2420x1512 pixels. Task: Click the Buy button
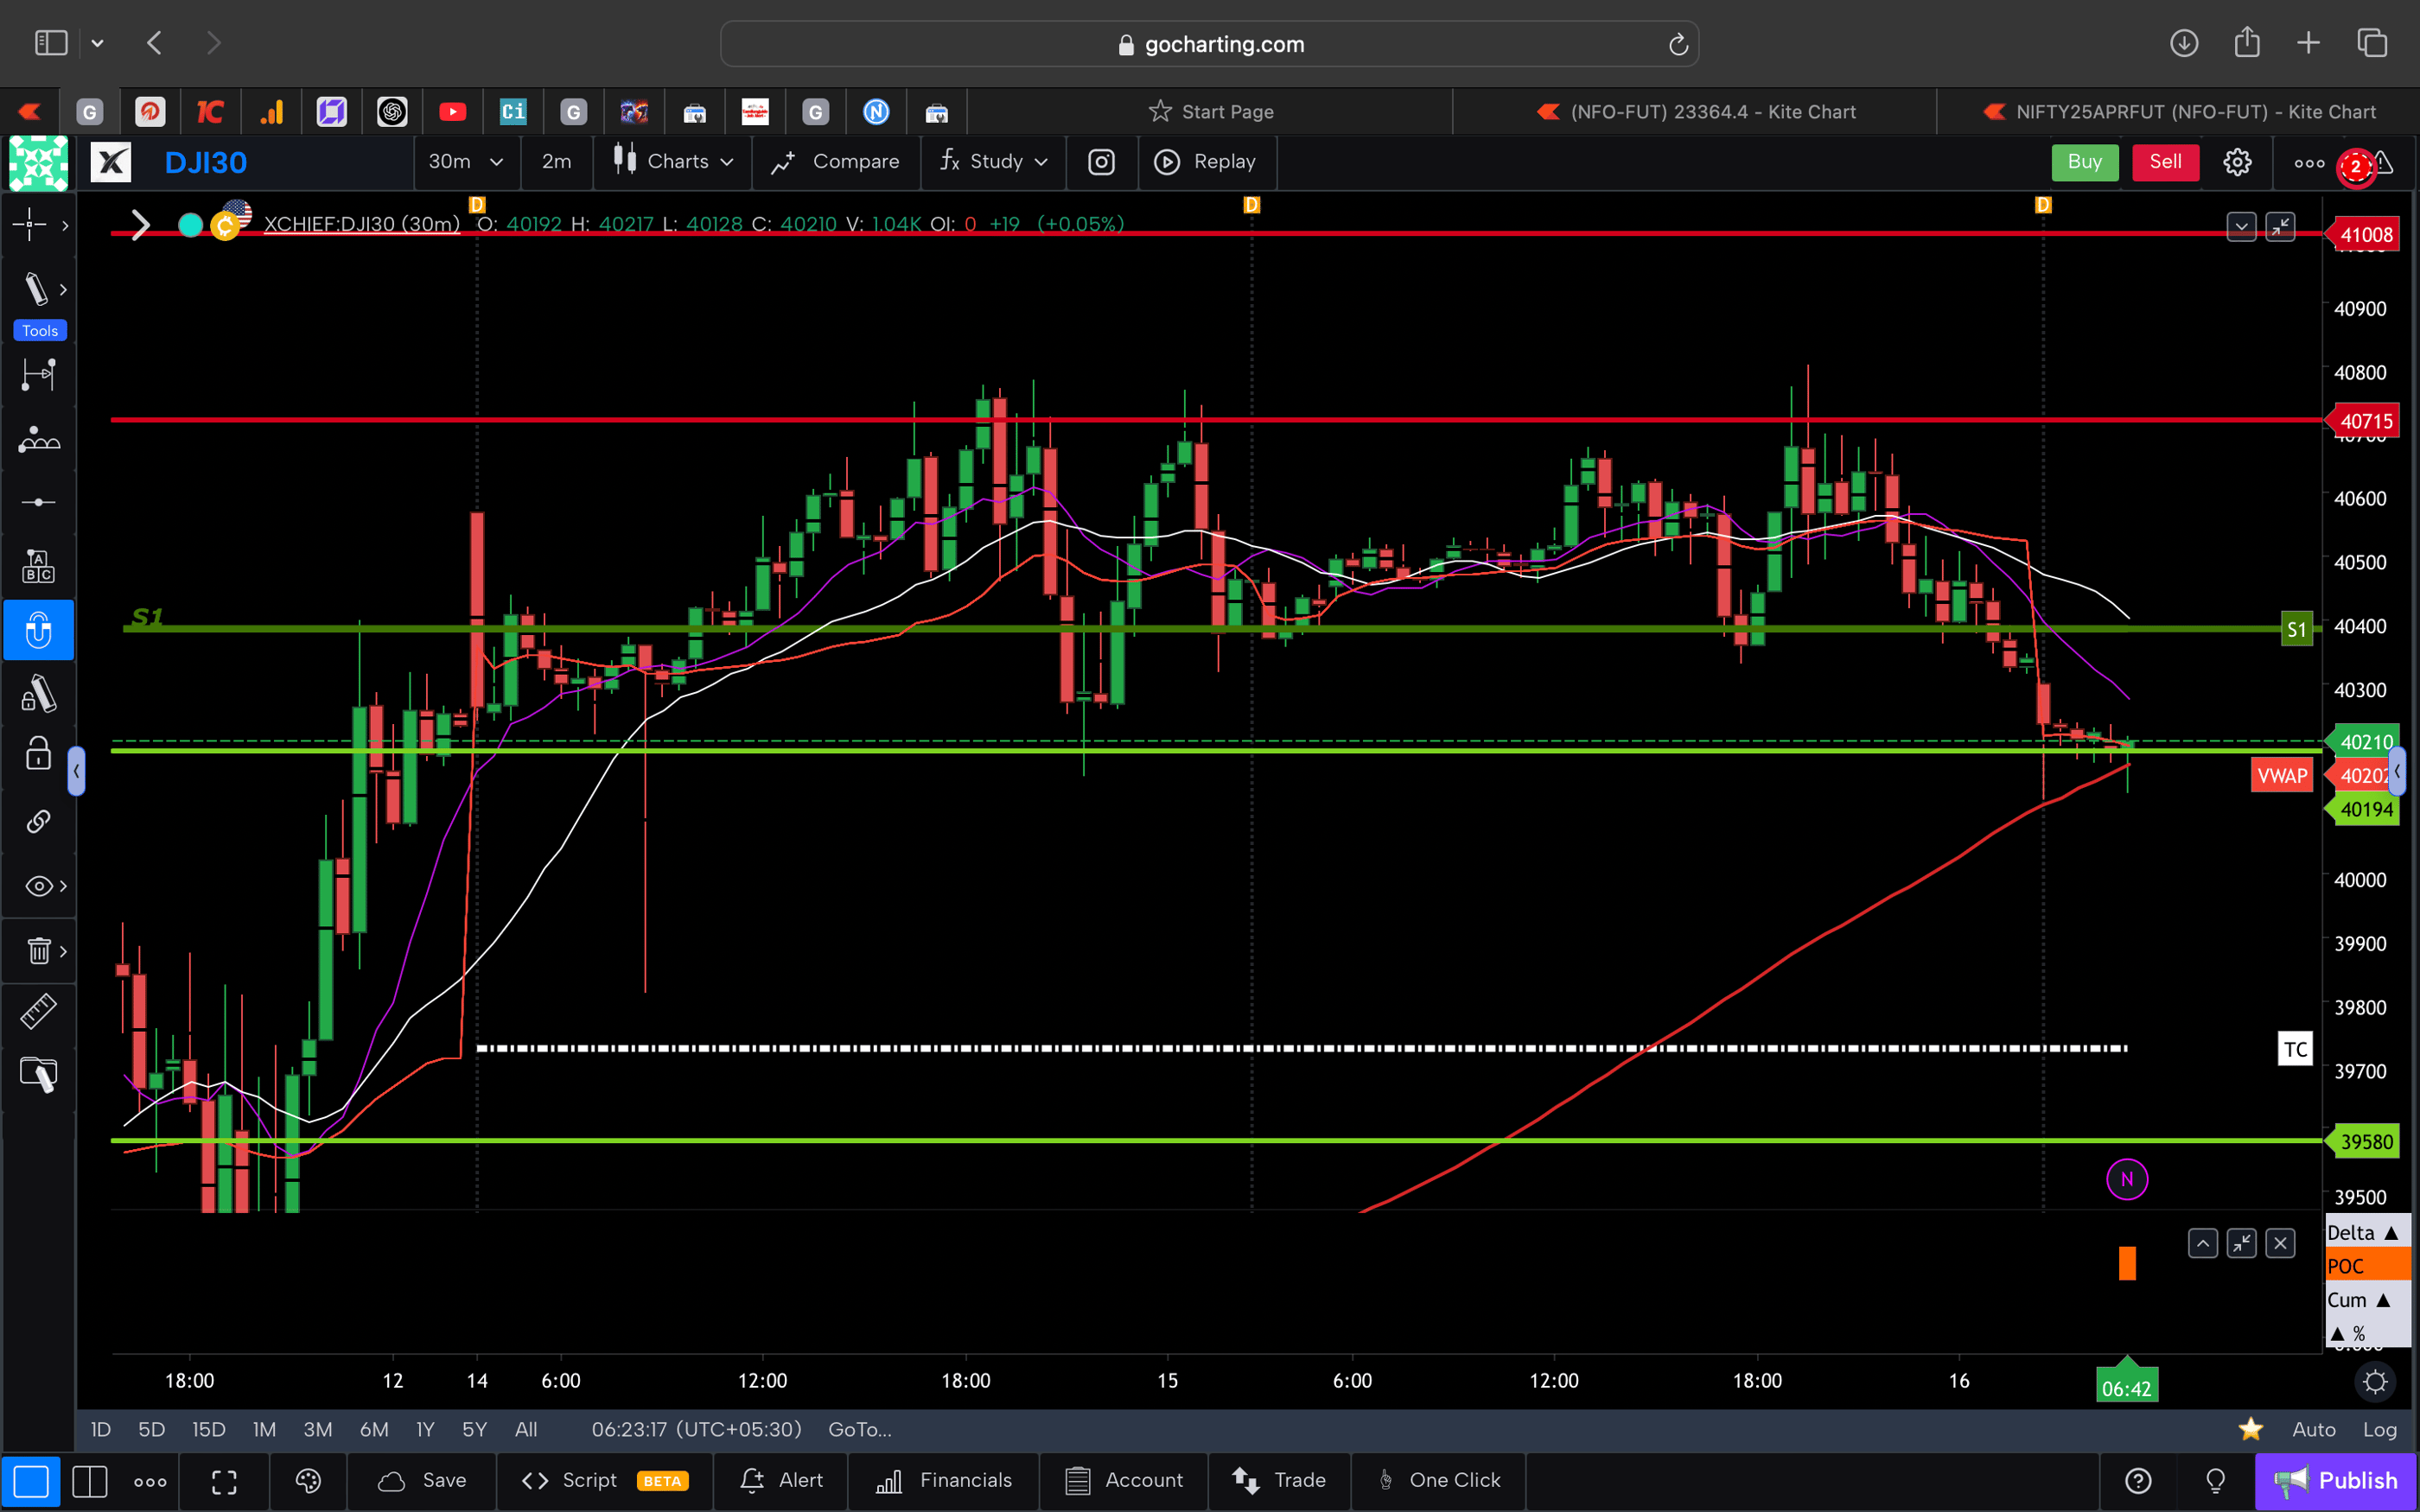click(x=2084, y=161)
